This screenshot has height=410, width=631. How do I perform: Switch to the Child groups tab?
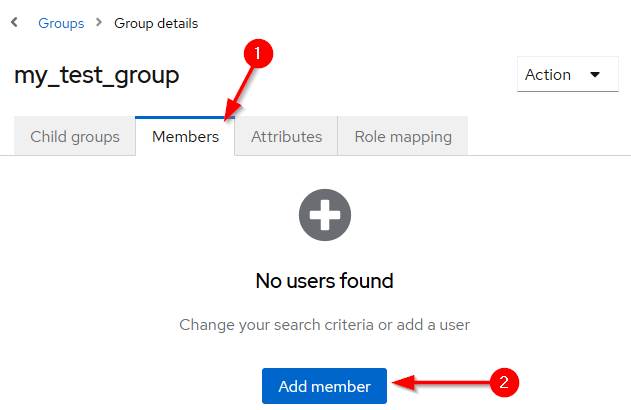click(75, 137)
